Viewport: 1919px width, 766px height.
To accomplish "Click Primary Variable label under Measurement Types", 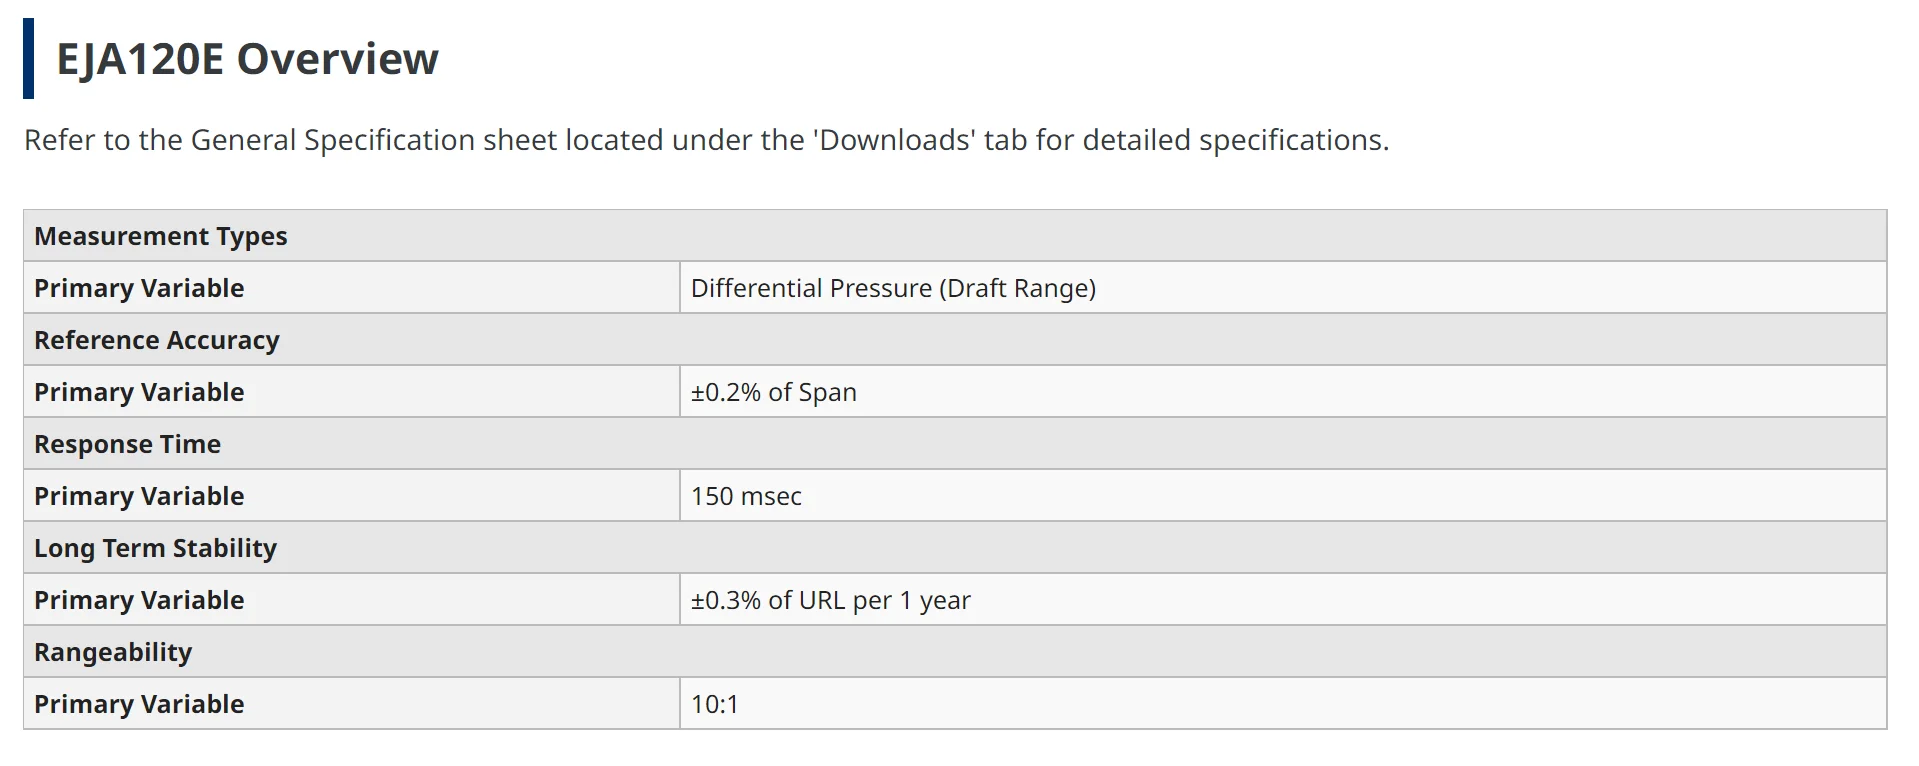I will point(139,288).
